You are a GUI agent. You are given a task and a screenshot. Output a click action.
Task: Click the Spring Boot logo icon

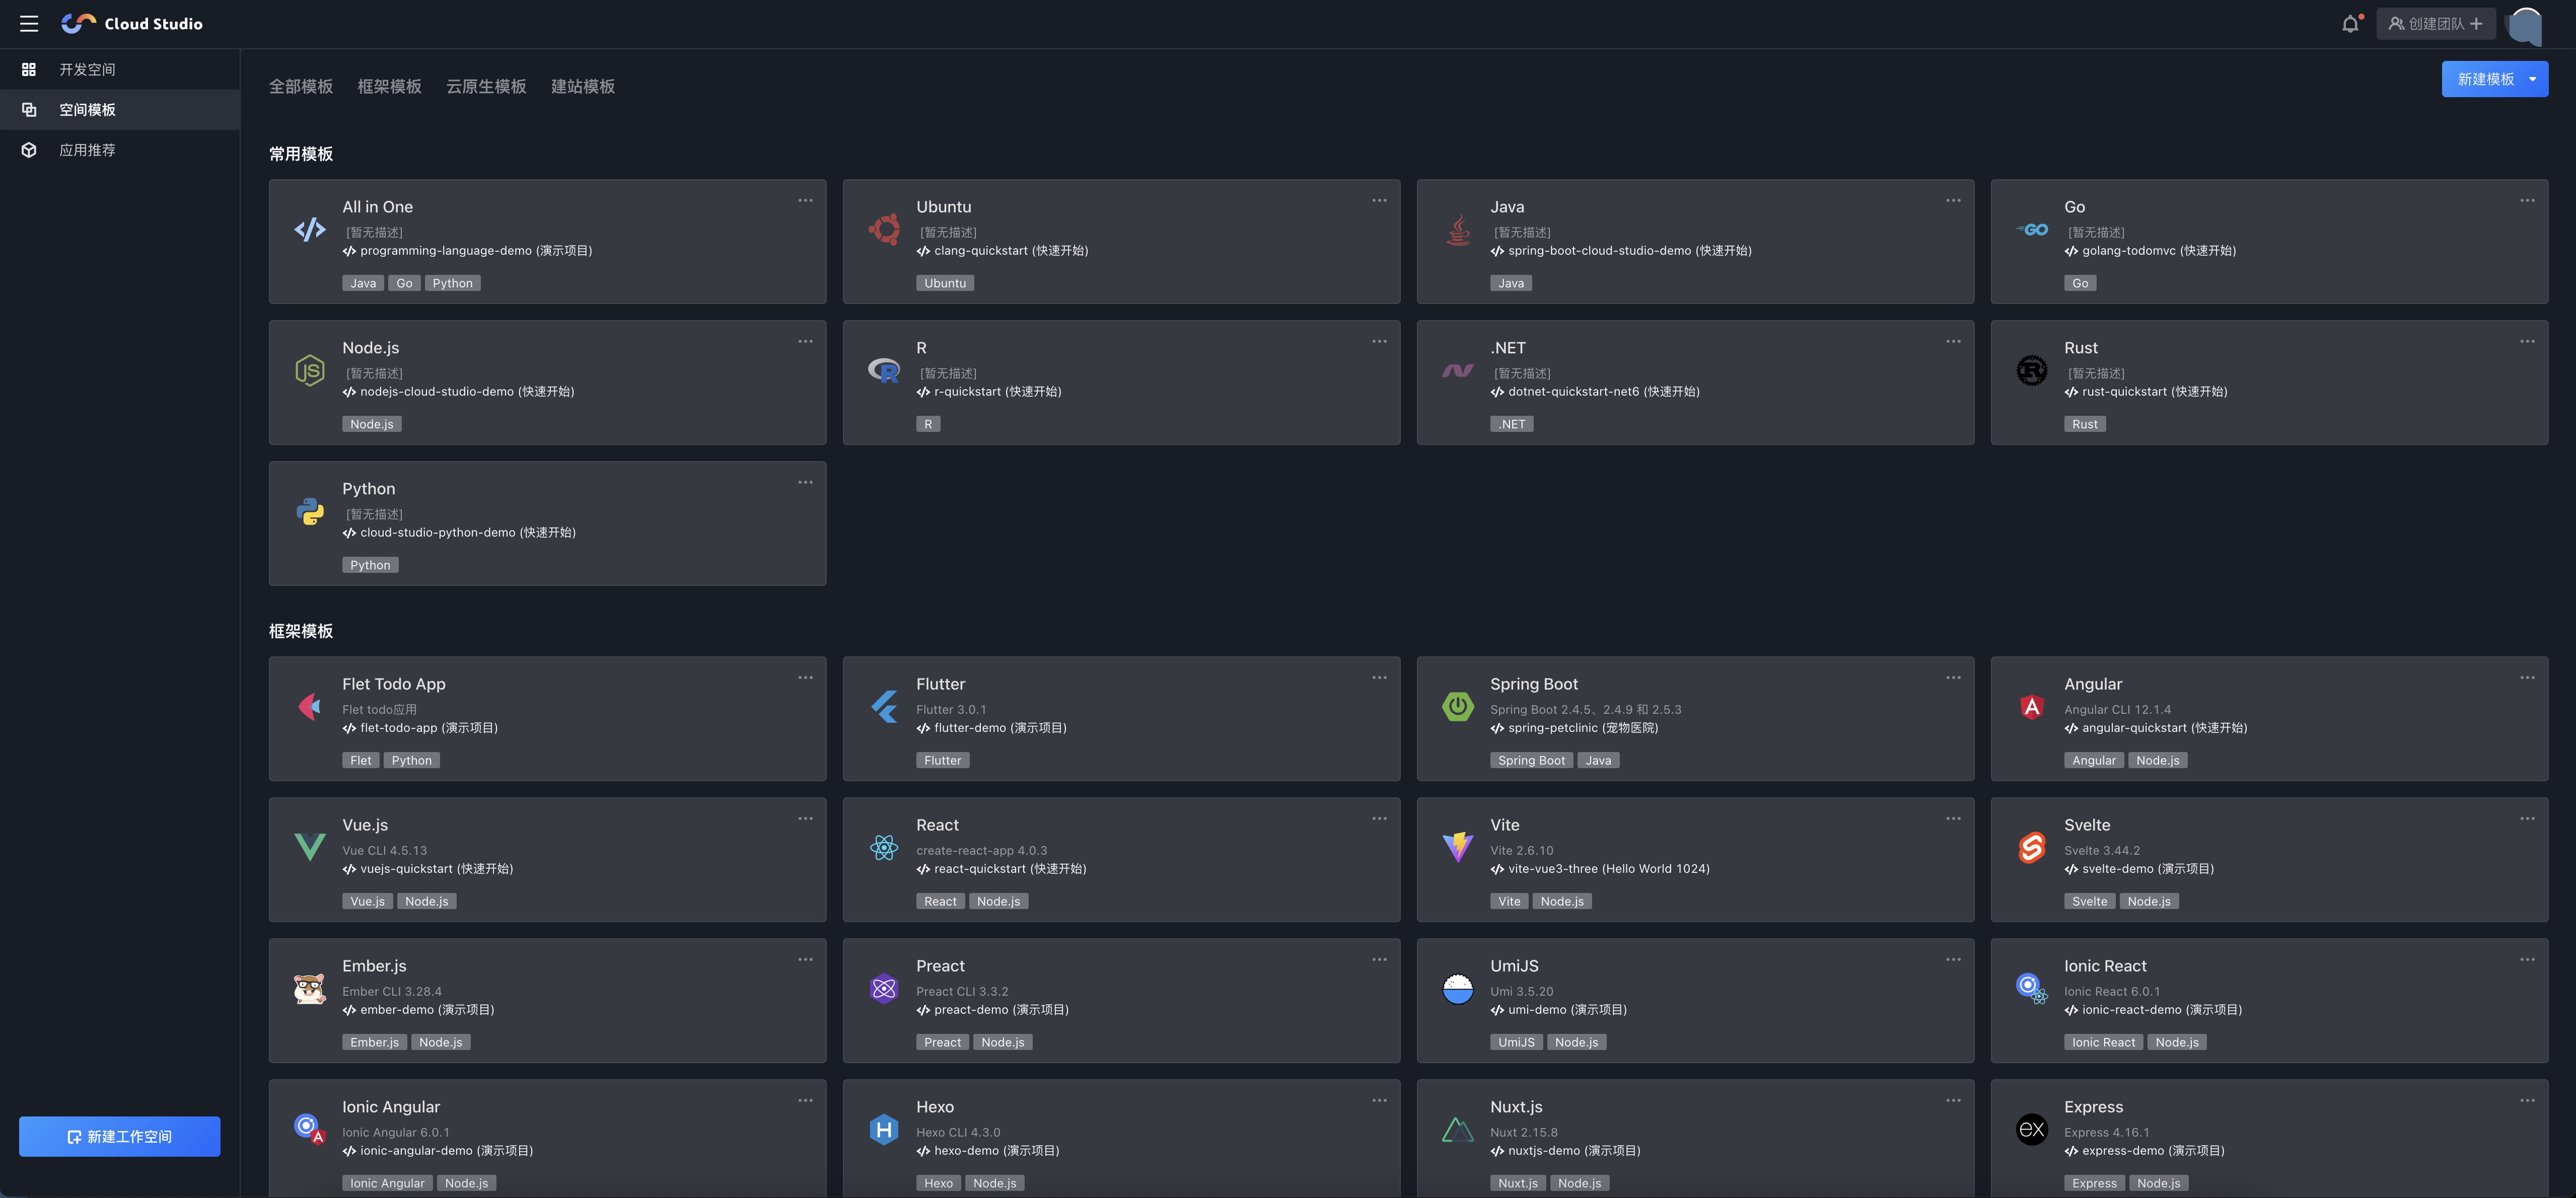click(x=1457, y=706)
